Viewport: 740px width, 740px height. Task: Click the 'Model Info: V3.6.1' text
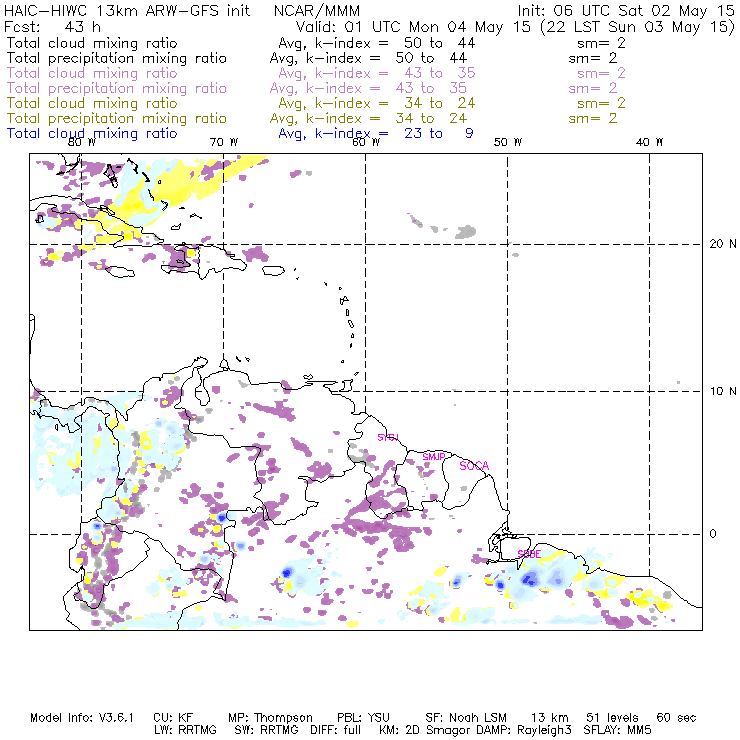tap(82, 718)
